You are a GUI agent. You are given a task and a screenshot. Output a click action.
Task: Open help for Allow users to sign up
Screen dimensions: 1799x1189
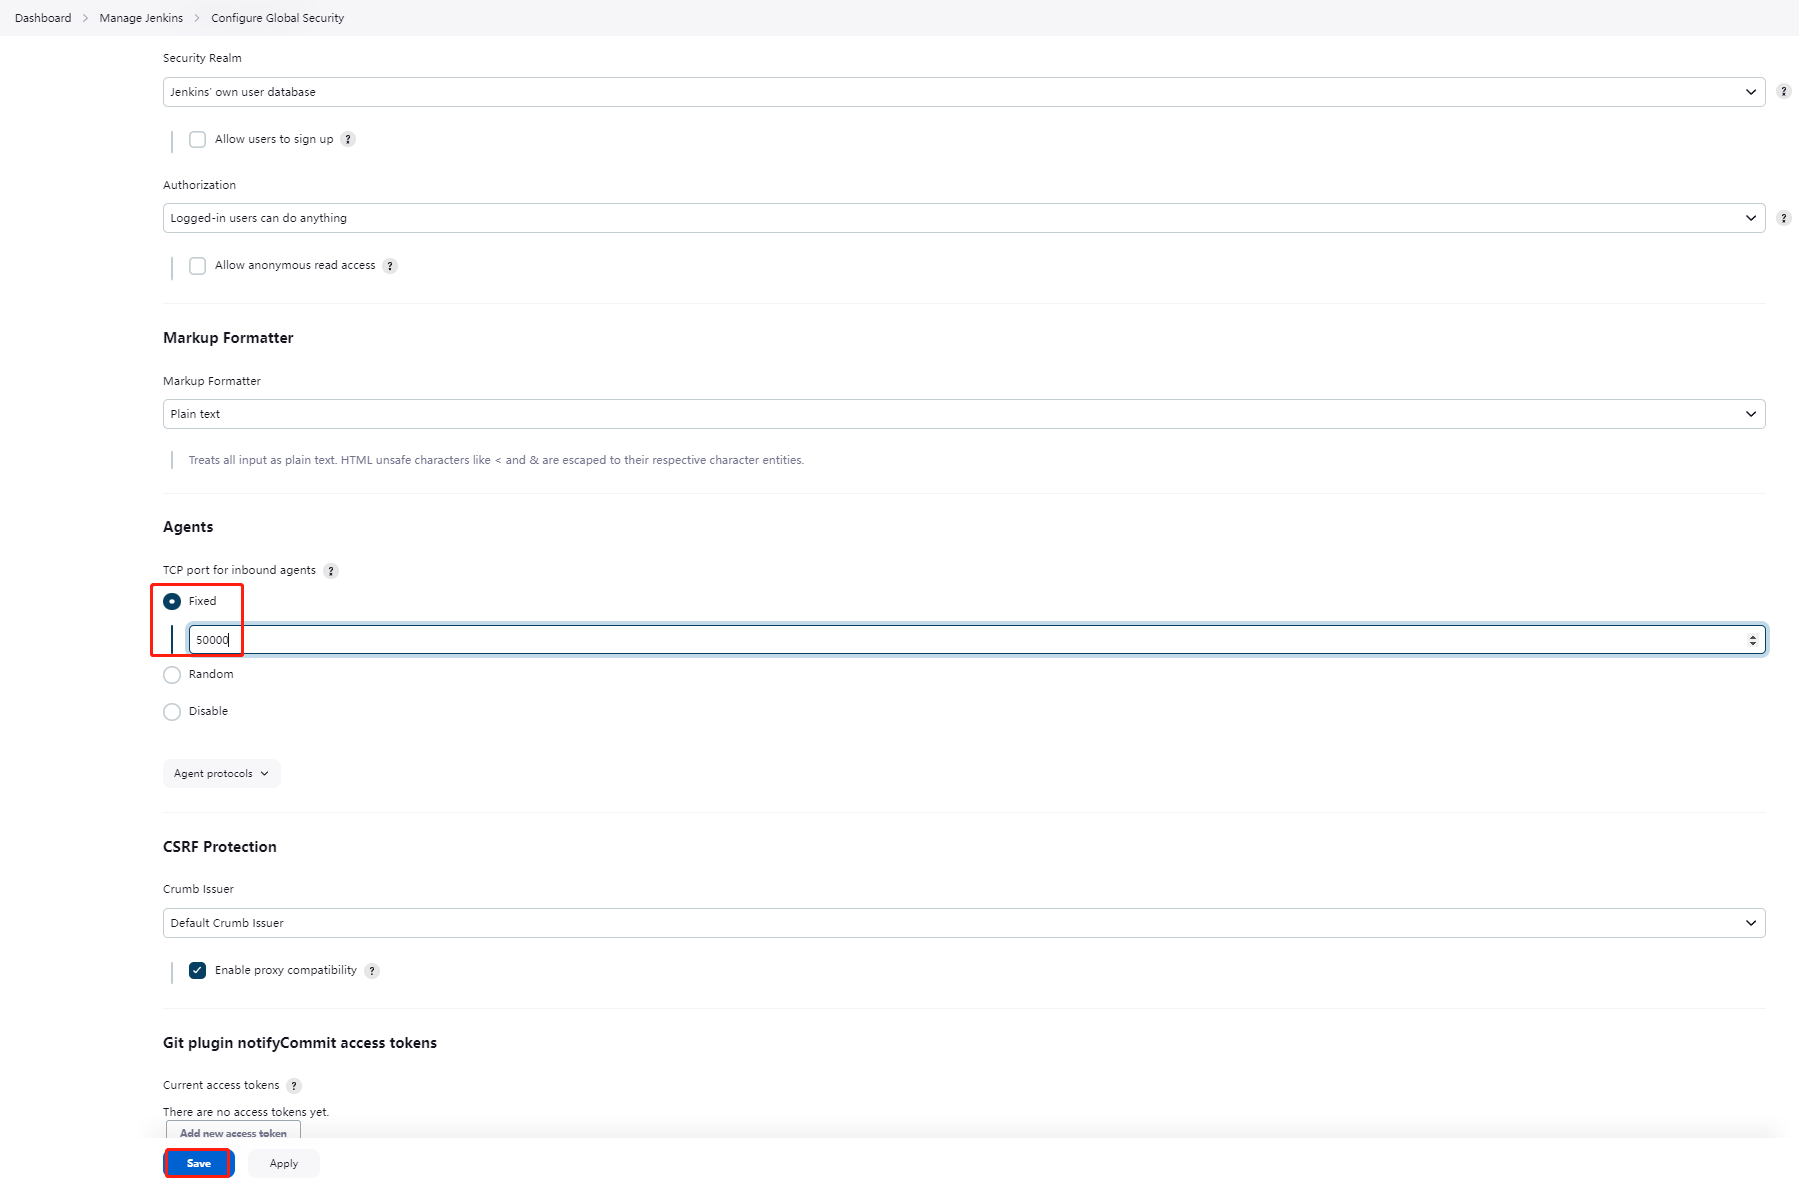tap(348, 140)
